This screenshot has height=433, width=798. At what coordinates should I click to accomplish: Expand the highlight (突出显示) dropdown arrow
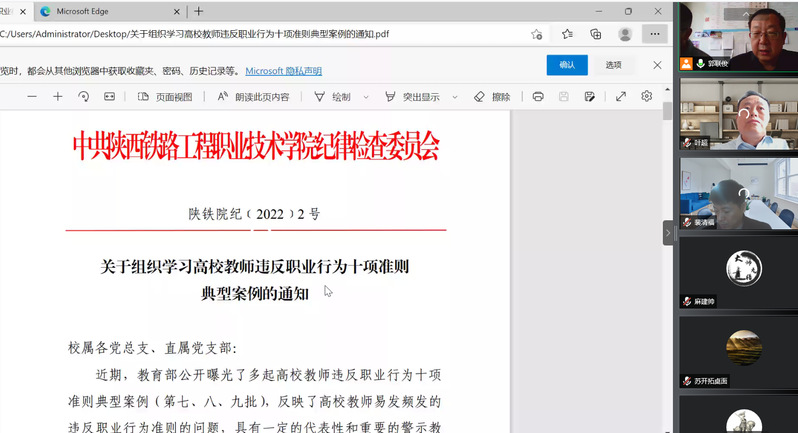[453, 97]
